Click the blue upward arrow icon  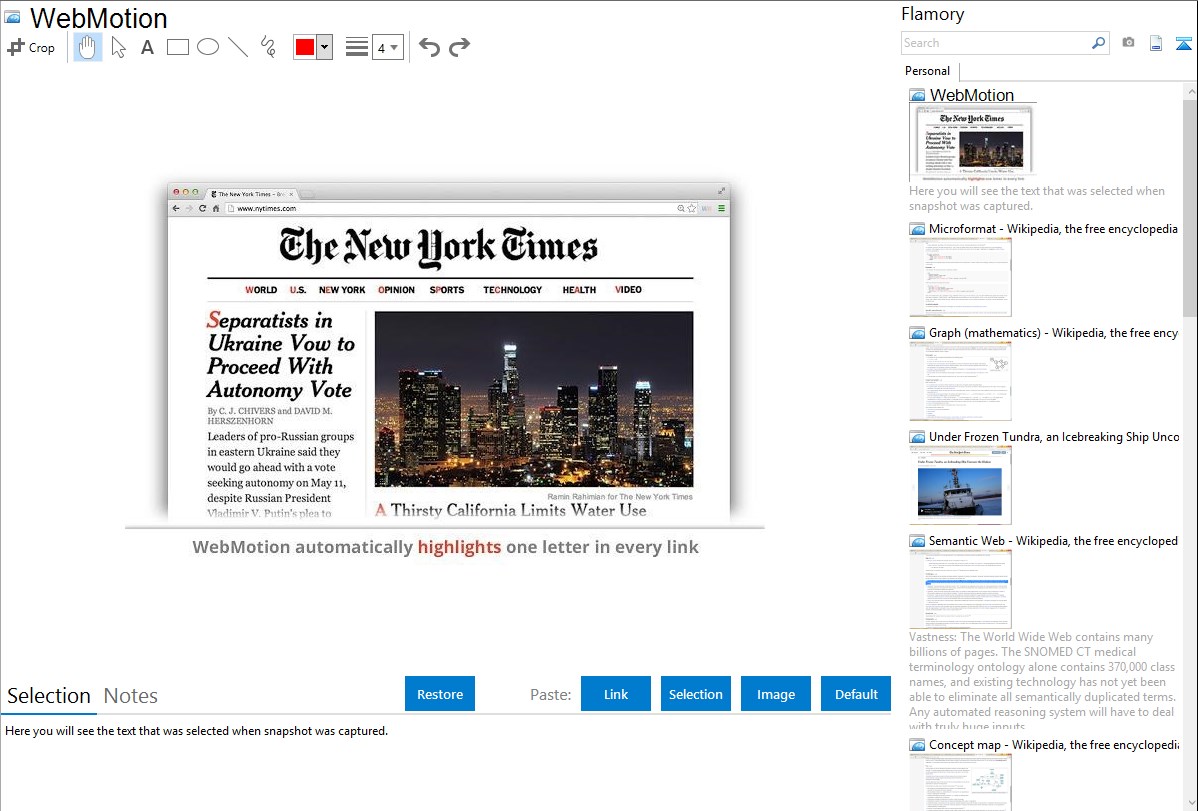[1183, 43]
